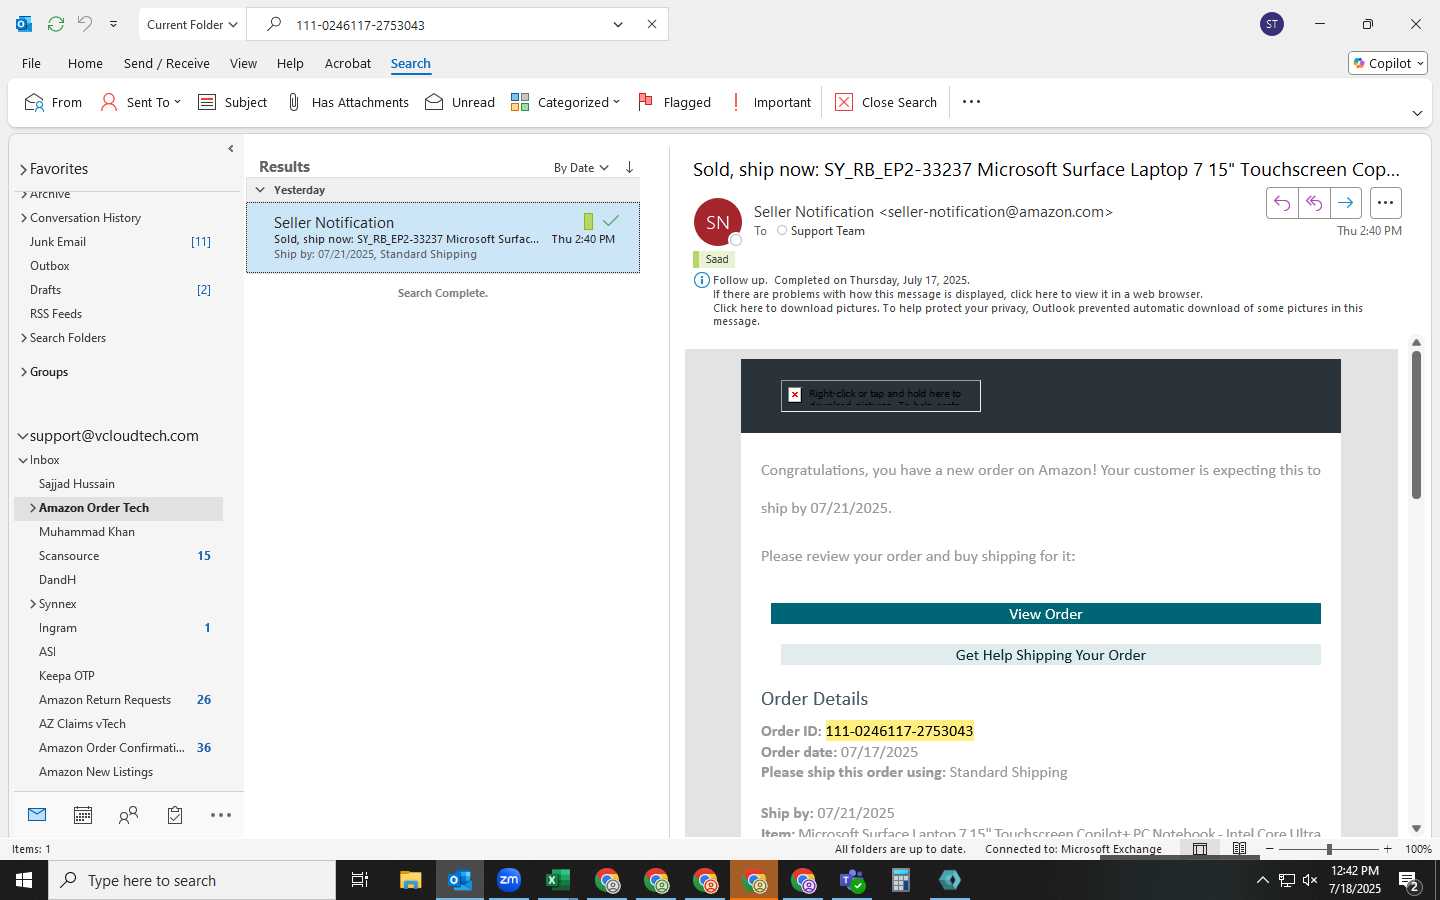Click the reading pane vertical scrollbar
The image size is (1440, 900).
(x=1416, y=425)
